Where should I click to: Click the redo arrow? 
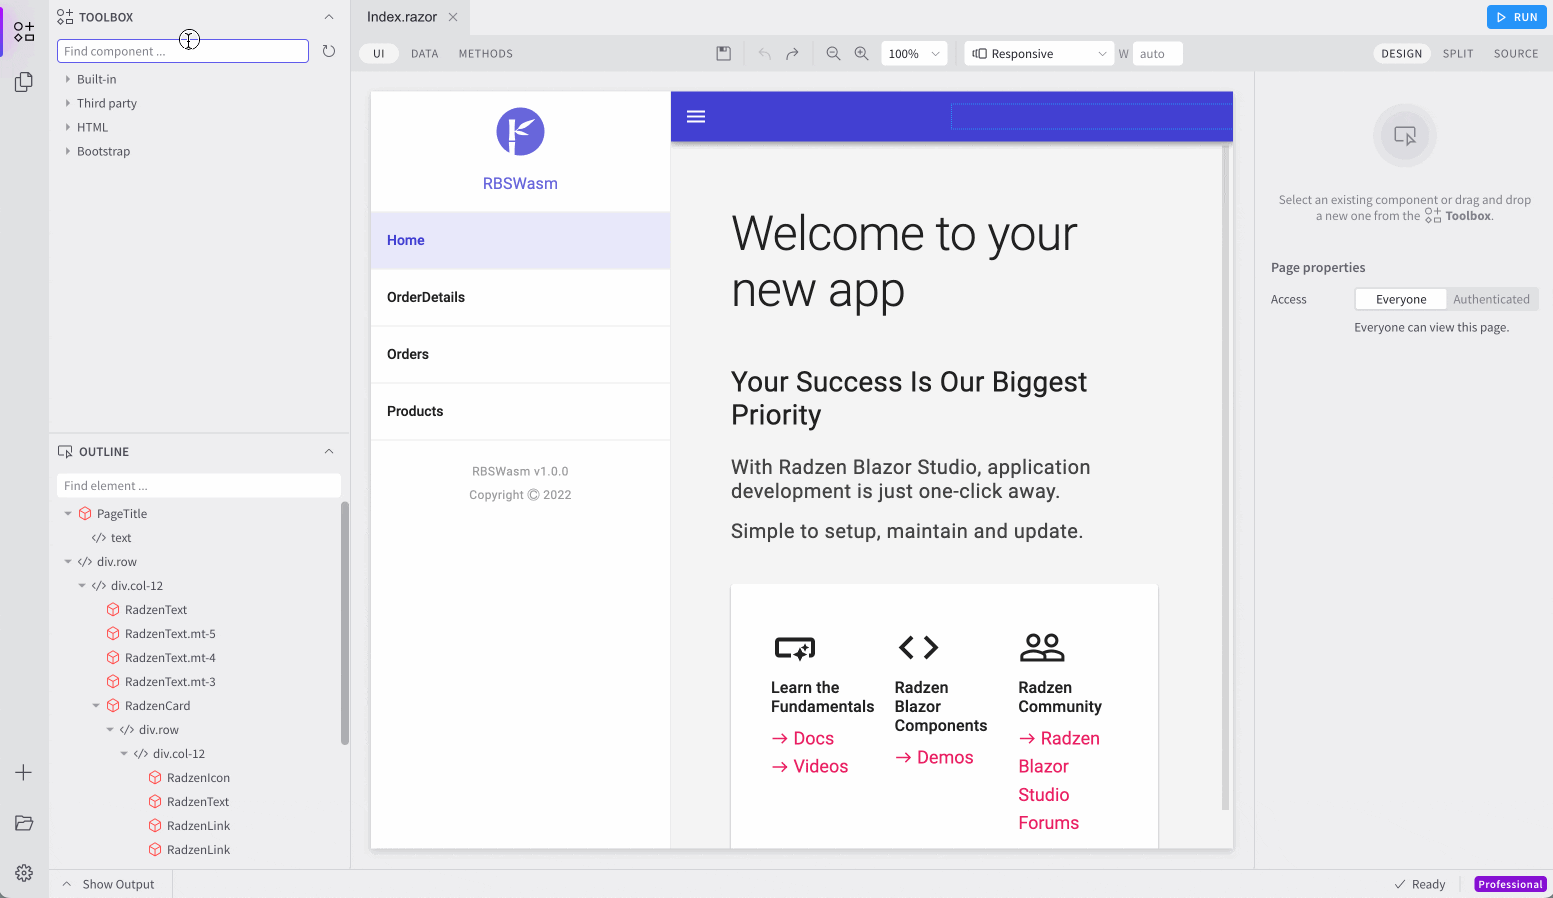(792, 54)
